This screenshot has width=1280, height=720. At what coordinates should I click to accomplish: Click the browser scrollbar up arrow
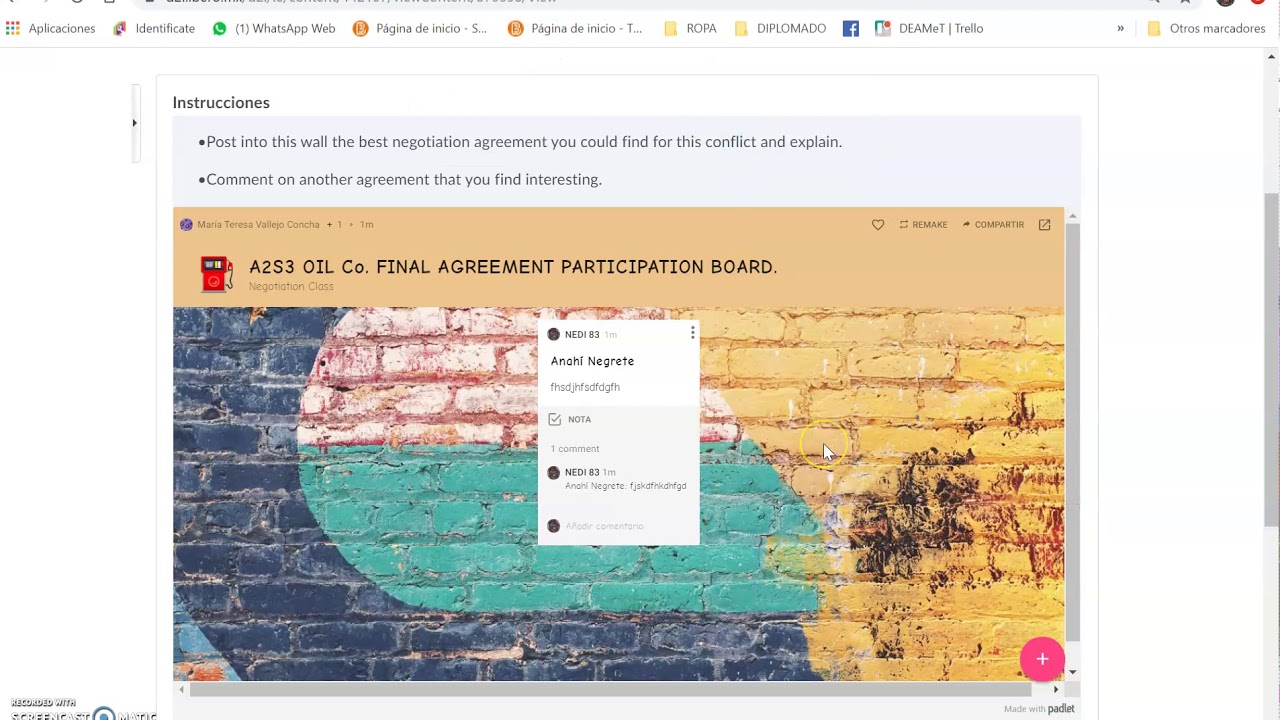[1272, 57]
